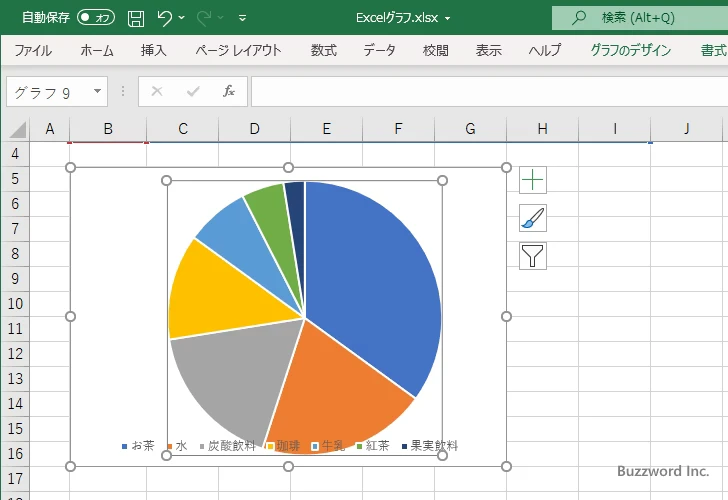Select column B header

pos(108,129)
